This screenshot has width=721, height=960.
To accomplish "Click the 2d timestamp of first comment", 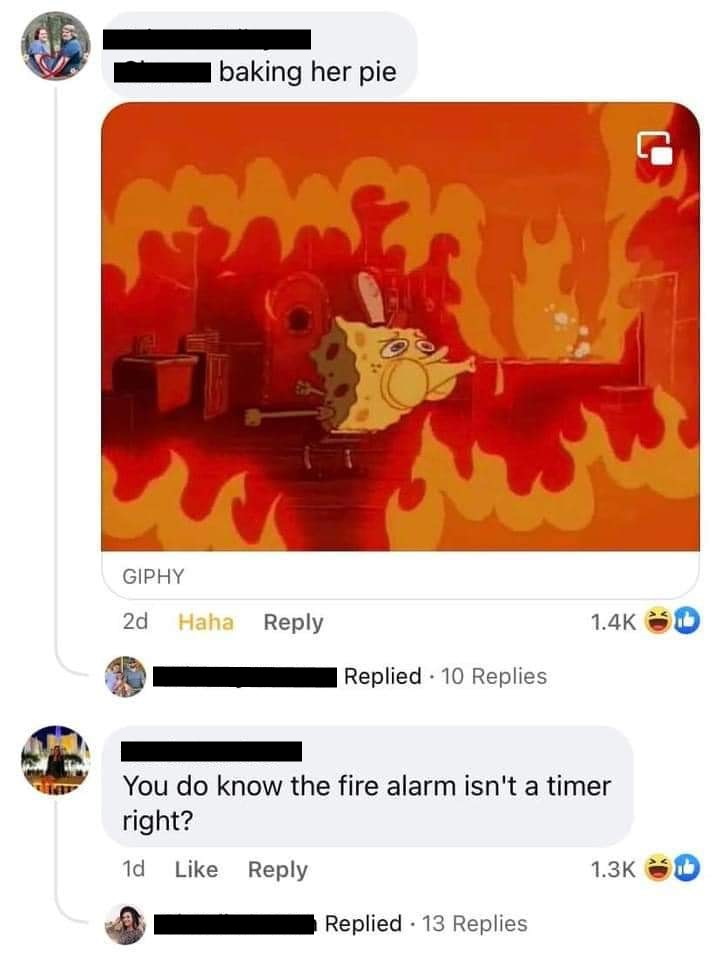I will point(135,622).
